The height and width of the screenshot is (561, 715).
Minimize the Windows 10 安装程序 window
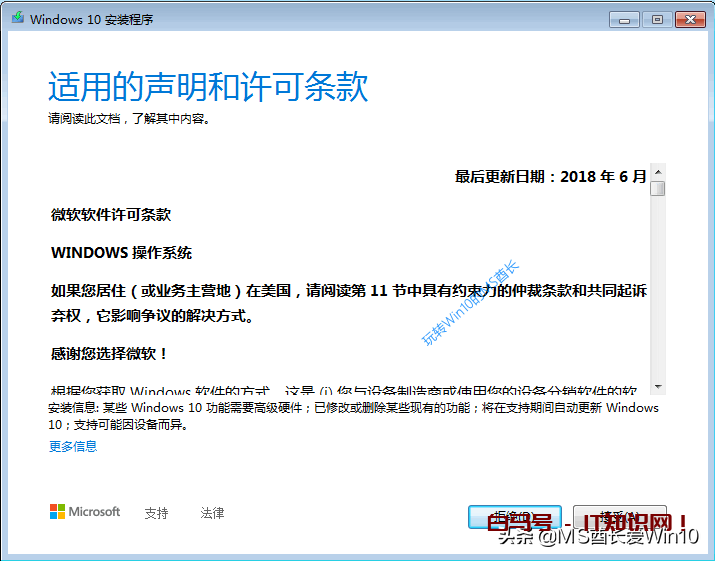pos(628,18)
